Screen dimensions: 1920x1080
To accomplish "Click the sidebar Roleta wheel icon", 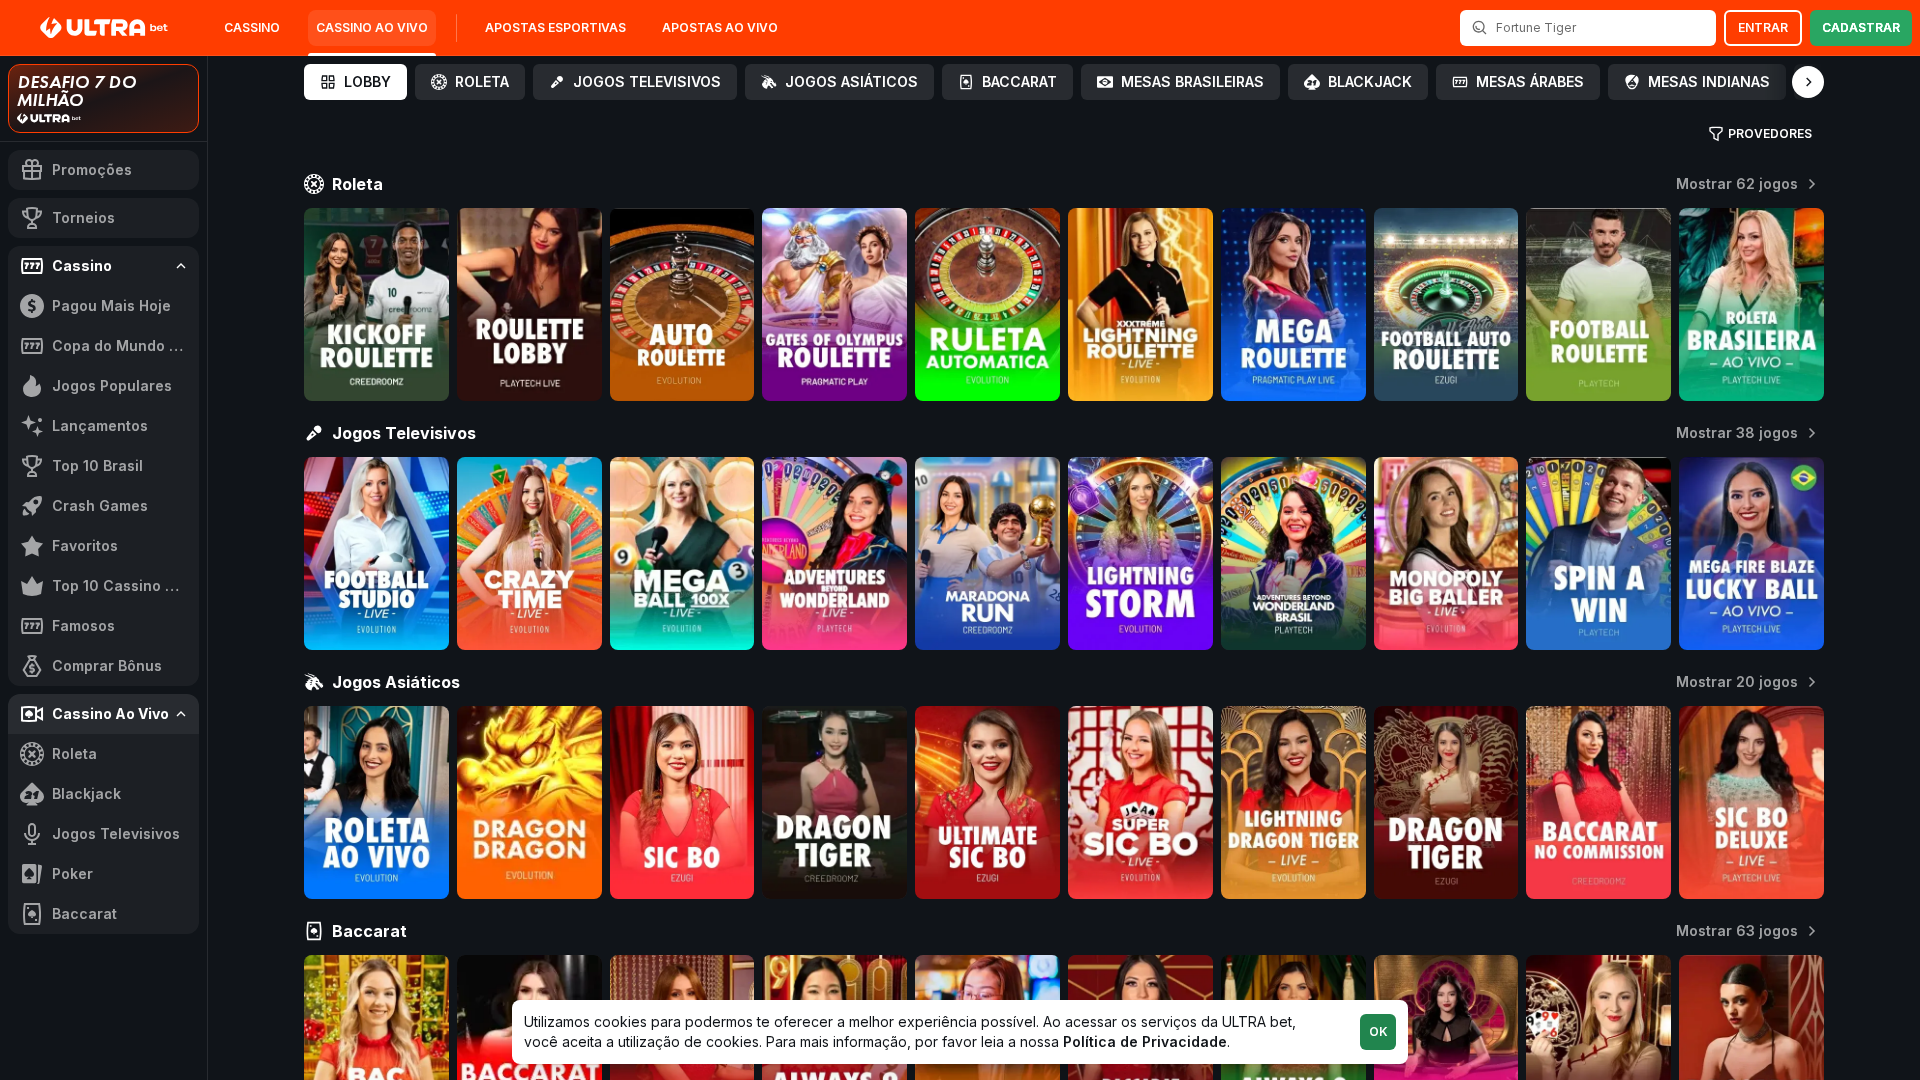I will pos(32,754).
